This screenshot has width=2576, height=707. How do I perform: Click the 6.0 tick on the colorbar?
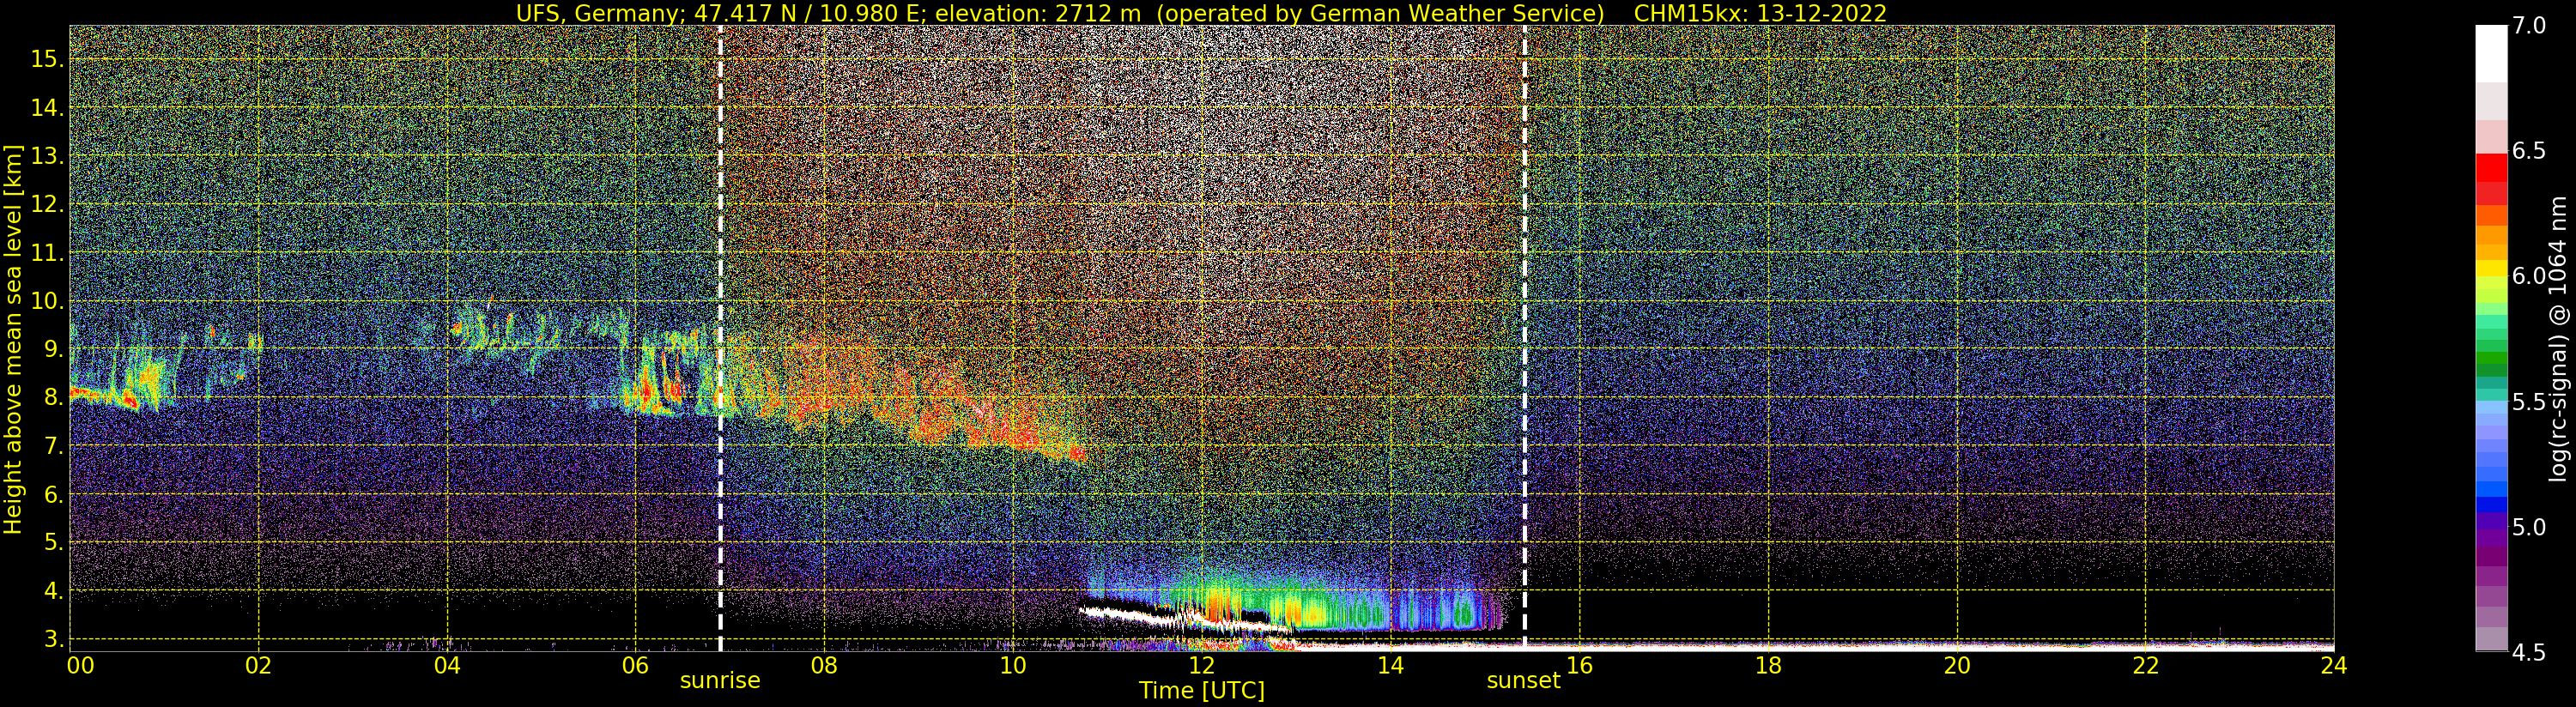(2530, 276)
